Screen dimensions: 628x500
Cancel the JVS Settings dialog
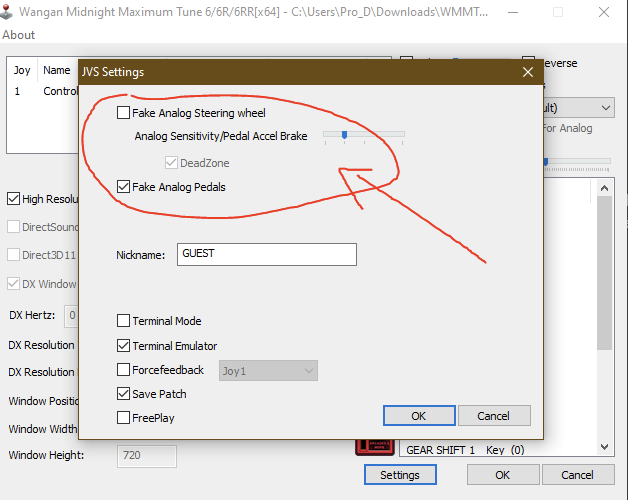point(494,415)
